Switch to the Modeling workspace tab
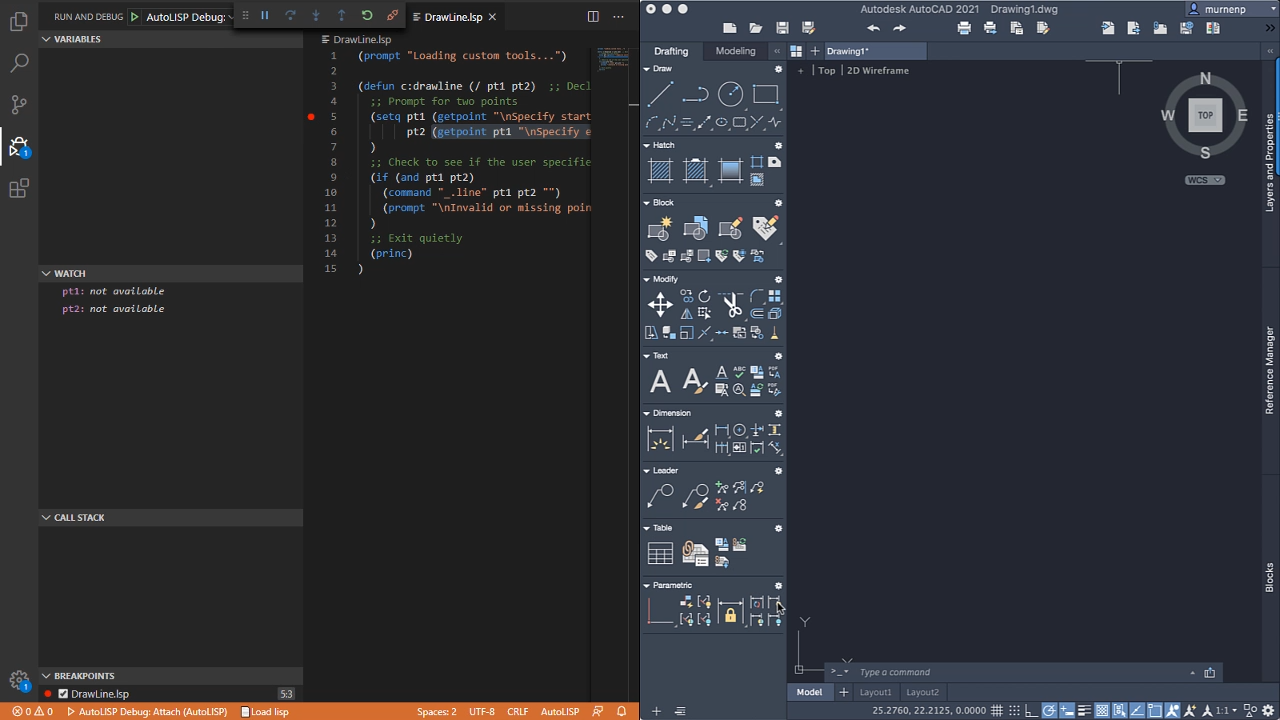The image size is (1280, 720). [735, 51]
